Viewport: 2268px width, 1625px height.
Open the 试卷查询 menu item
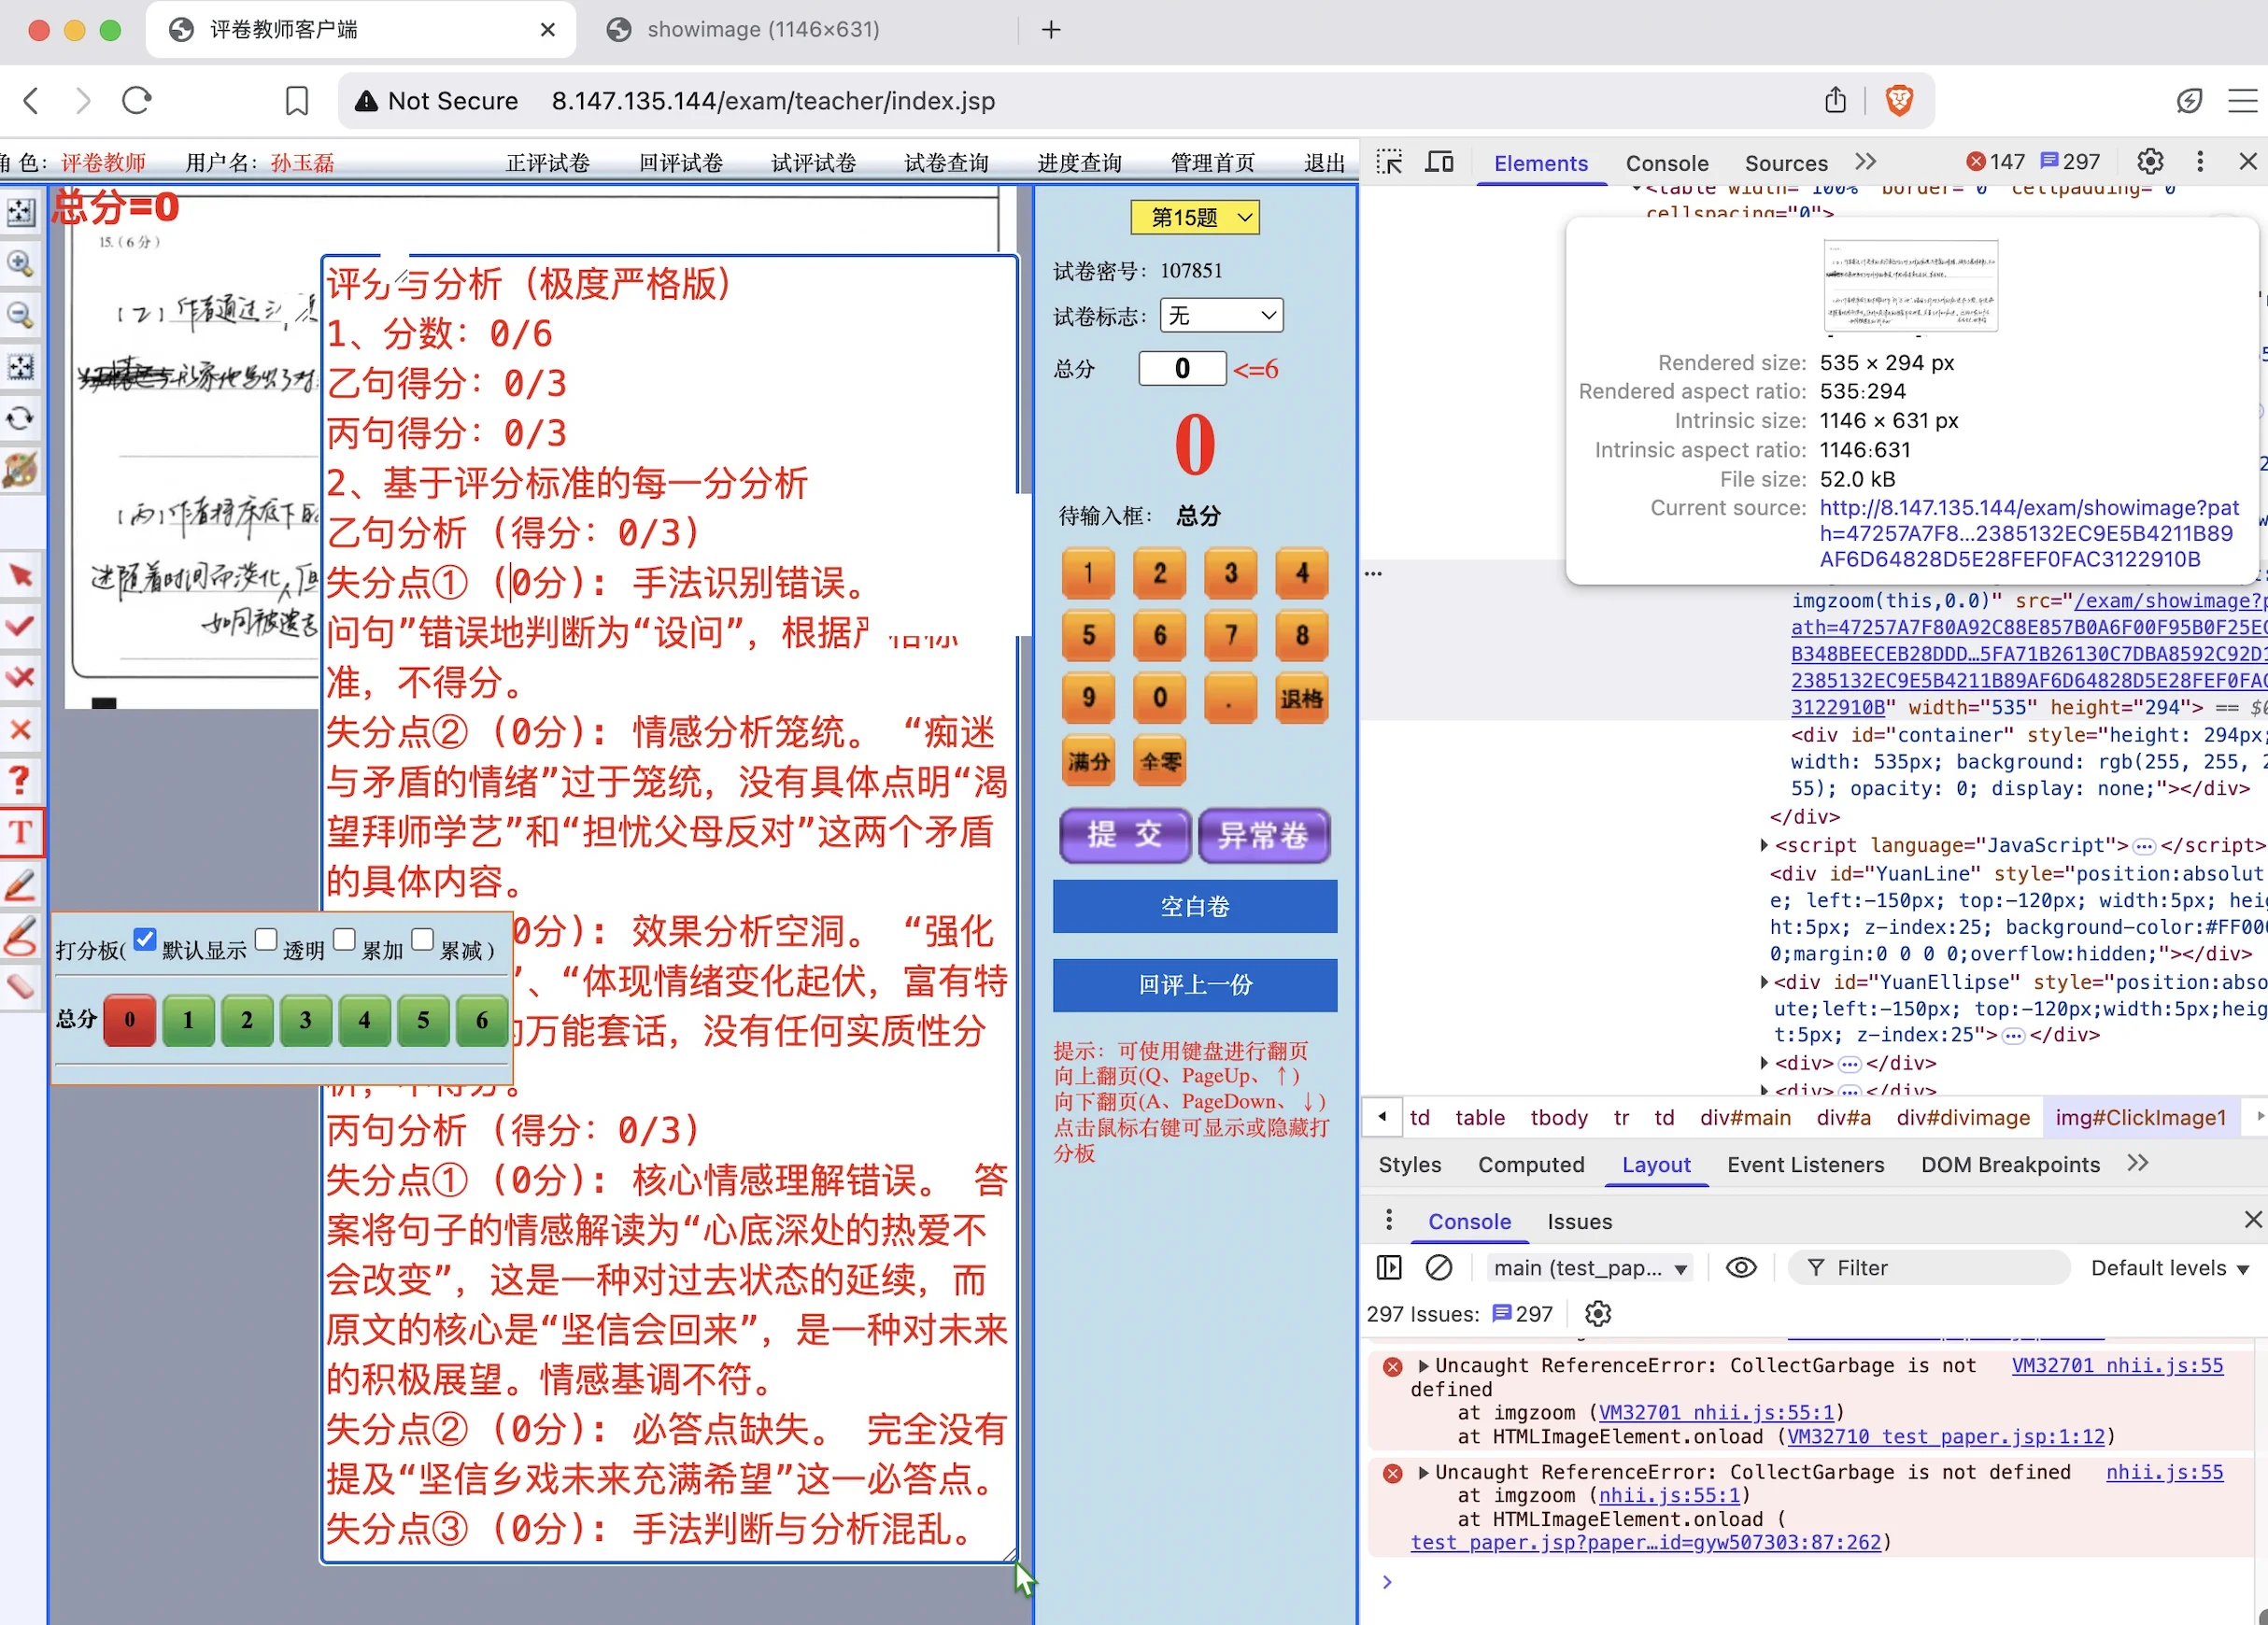click(944, 162)
